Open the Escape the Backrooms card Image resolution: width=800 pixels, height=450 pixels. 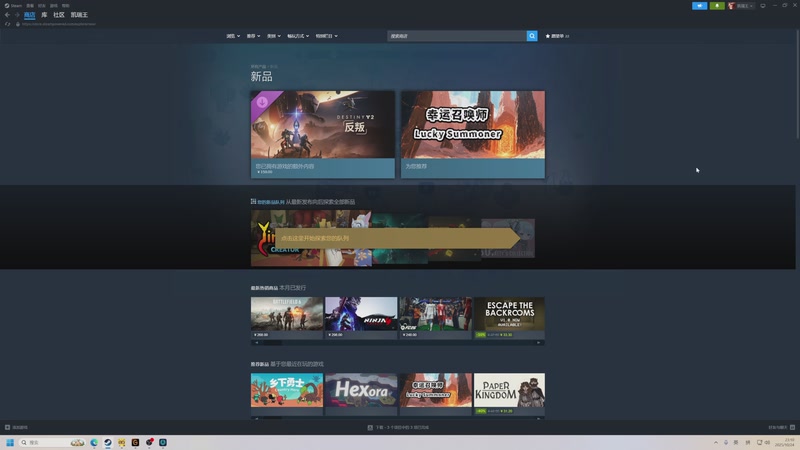509,318
